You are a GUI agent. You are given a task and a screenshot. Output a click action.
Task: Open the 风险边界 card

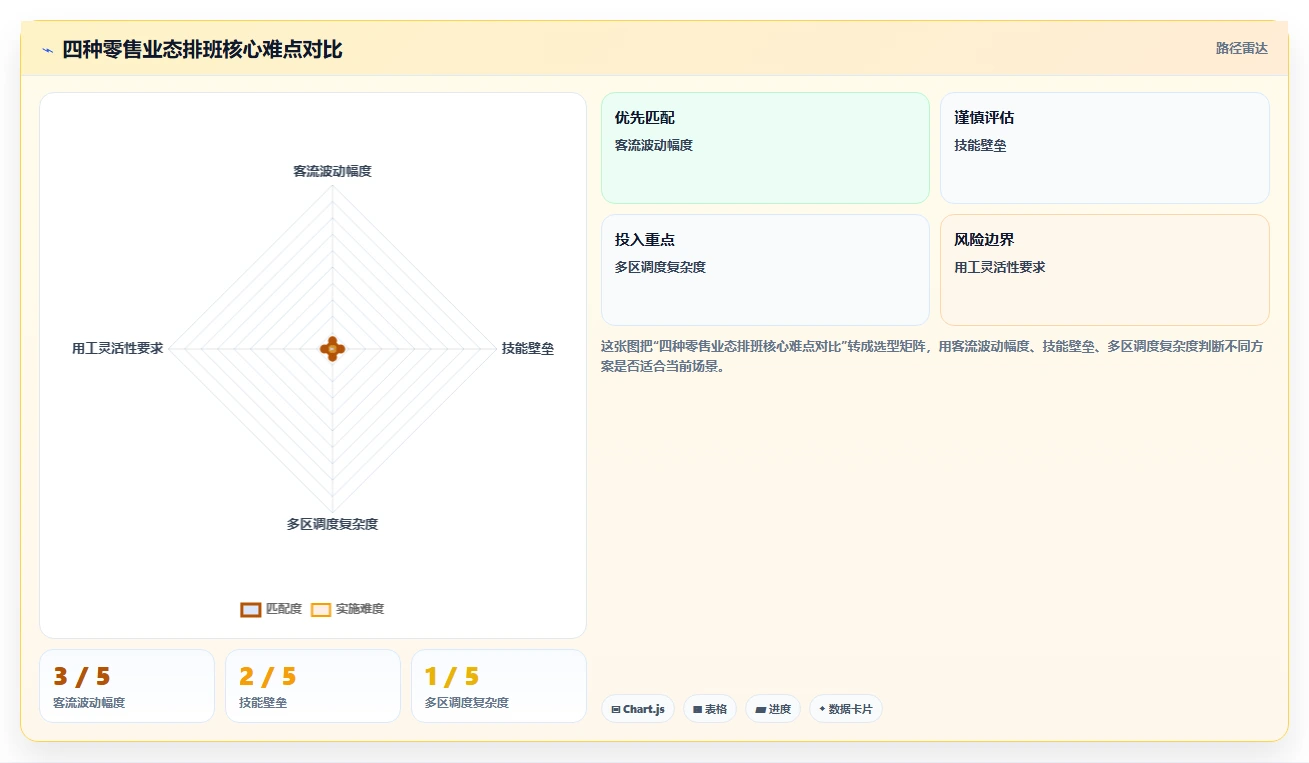(x=1105, y=270)
